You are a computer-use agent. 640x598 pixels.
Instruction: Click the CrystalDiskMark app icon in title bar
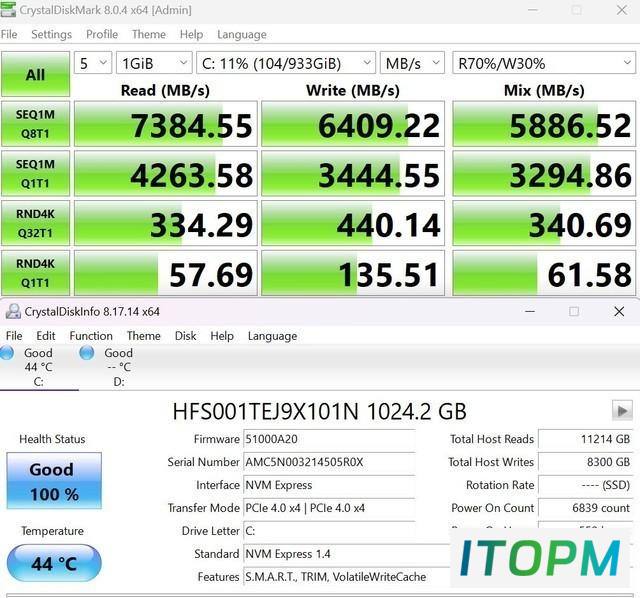[x=7, y=9]
